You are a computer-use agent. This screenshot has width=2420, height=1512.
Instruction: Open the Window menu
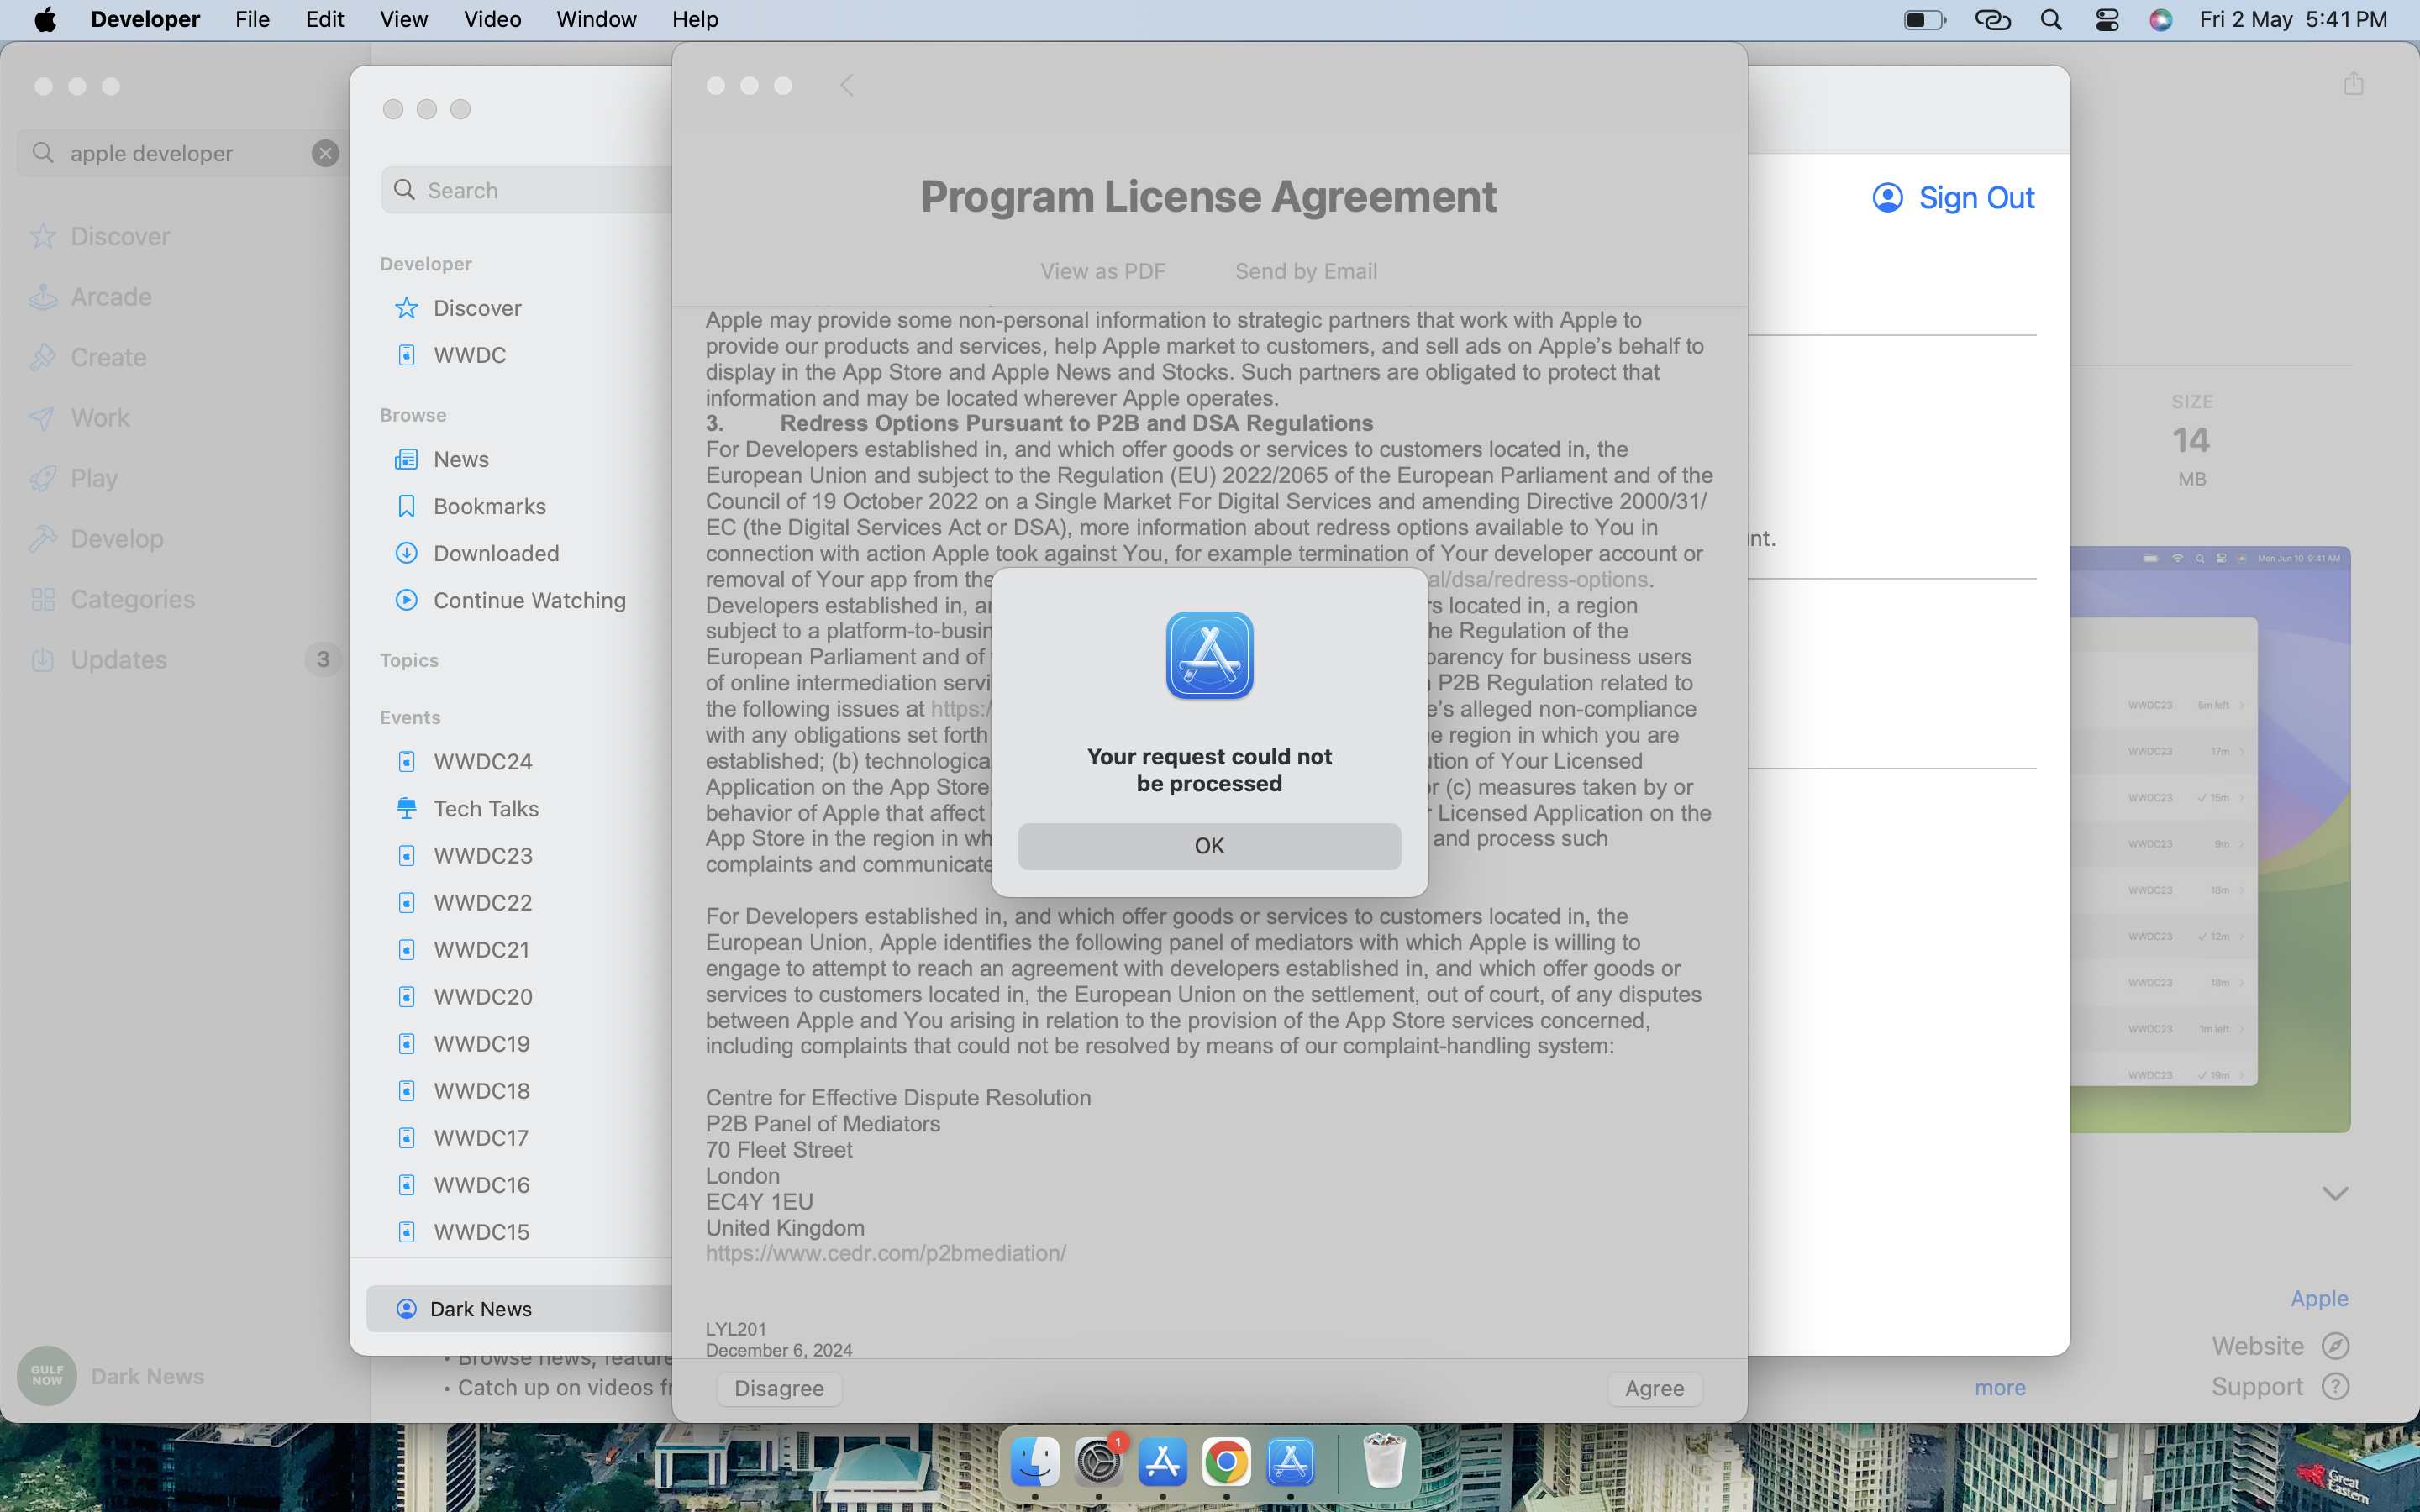[596, 19]
